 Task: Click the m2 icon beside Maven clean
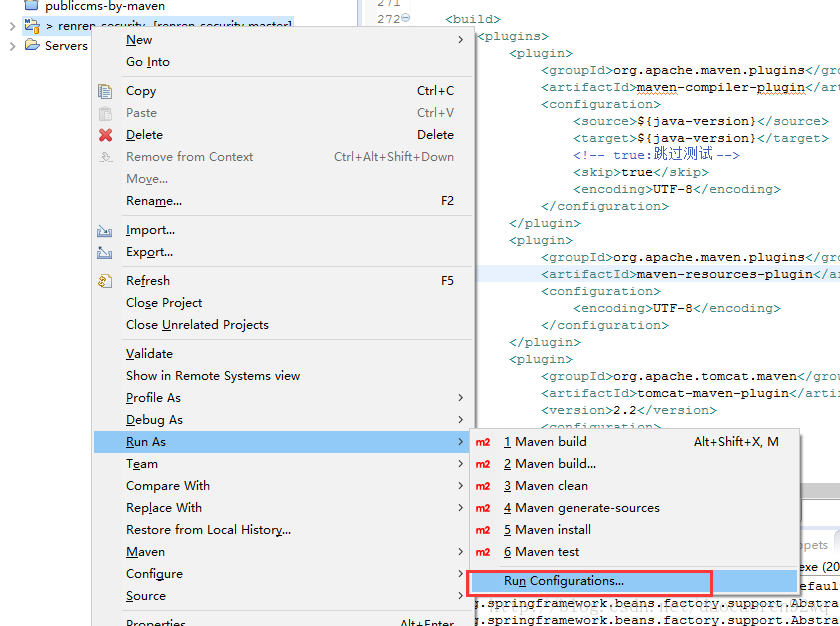pyautogui.click(x=483, y=486)
